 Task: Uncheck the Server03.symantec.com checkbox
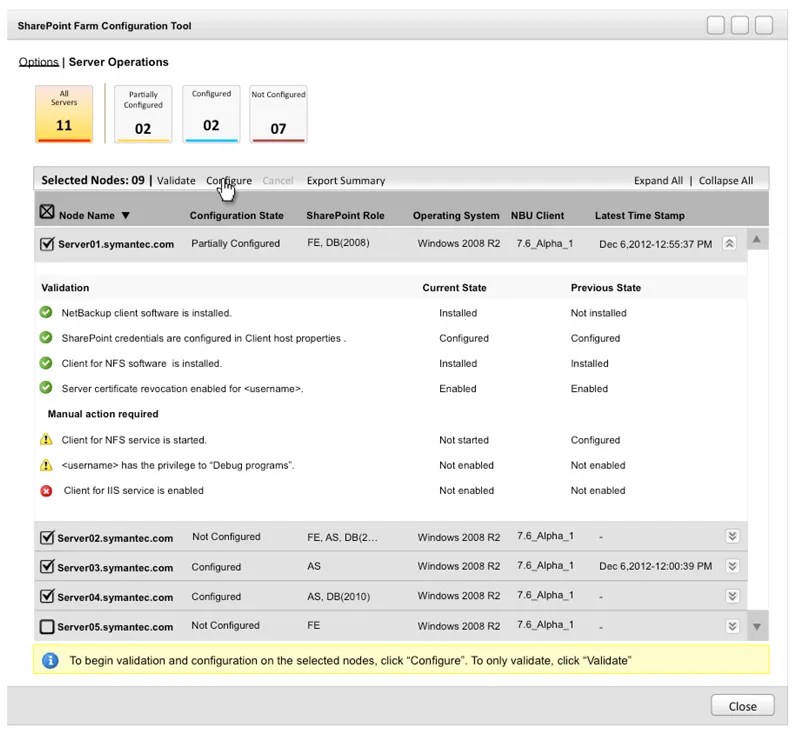point(47,567)
